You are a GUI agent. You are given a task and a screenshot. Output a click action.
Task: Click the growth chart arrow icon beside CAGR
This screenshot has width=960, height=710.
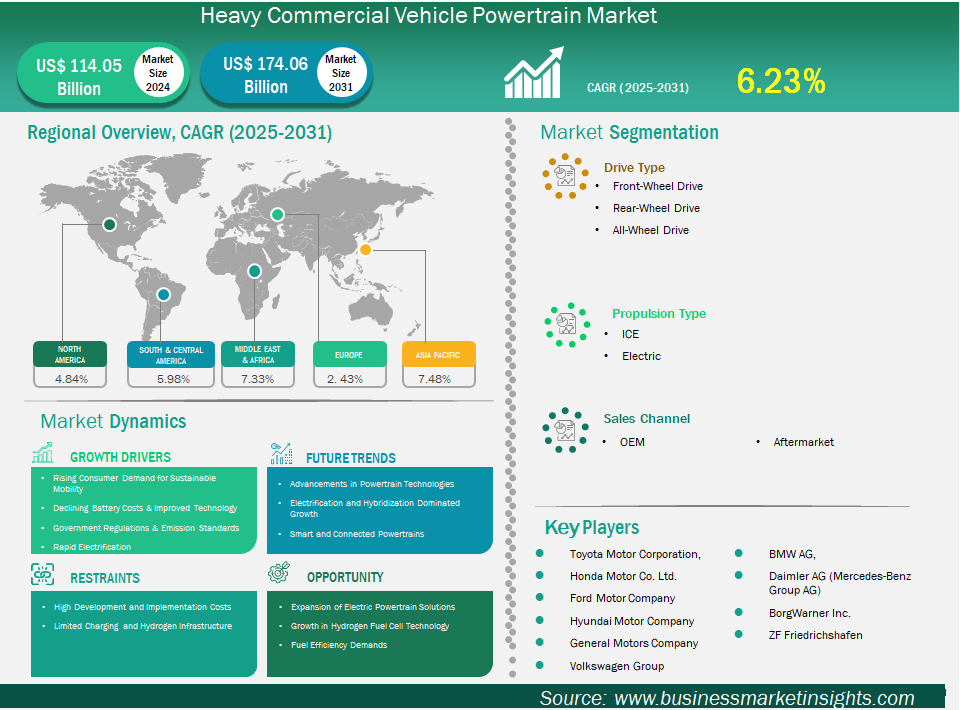(x=533, y=72)
